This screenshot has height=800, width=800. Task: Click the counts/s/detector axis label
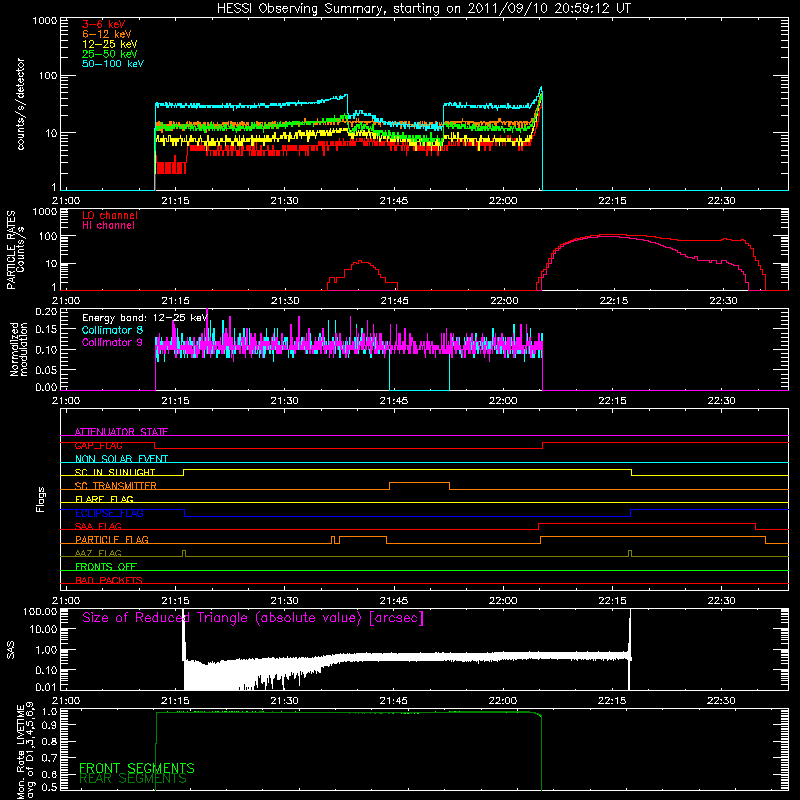coord(21,104)
